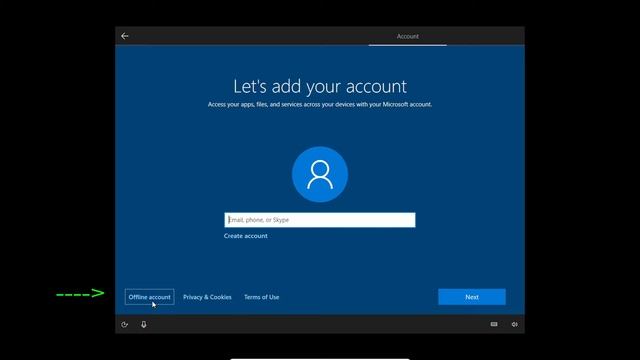Toggle the Cortana microphone icon
Viewport: 640px width, 360px height.
[x=144, y=324]
